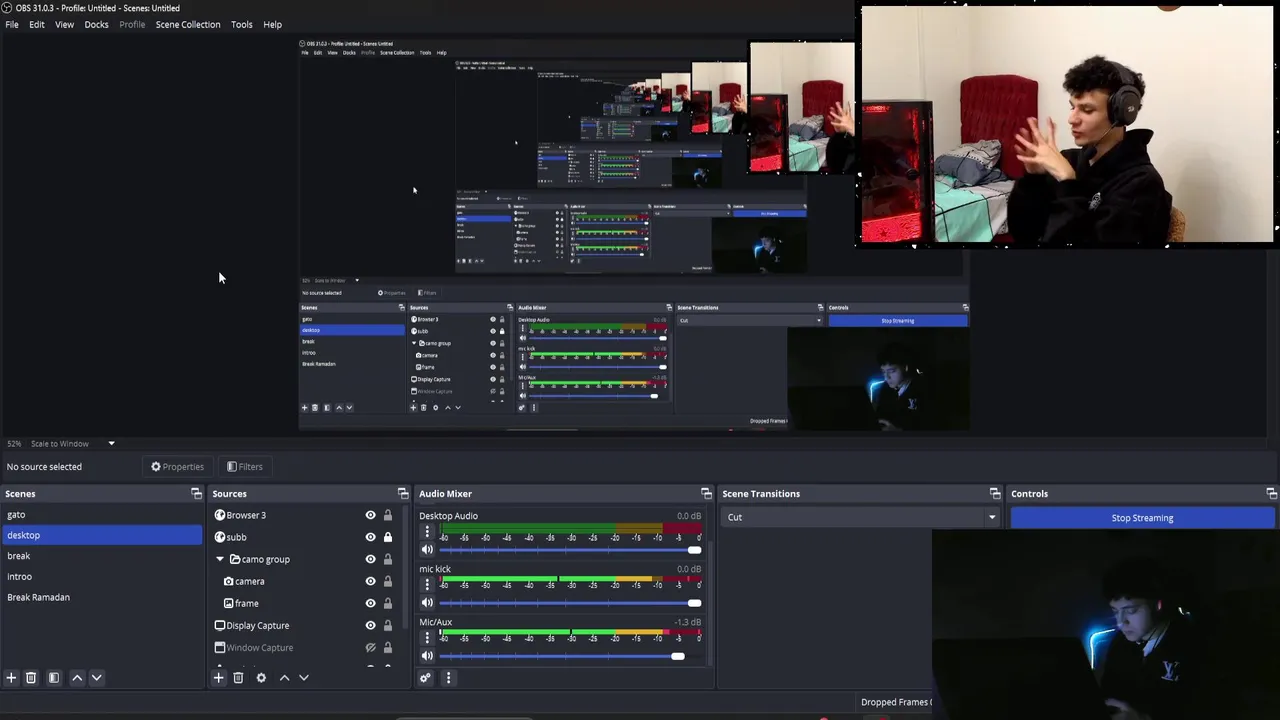This screenshot has height=720, width=1280.
Task: Move source up in Sources dock
Action: tap(284, 677)
